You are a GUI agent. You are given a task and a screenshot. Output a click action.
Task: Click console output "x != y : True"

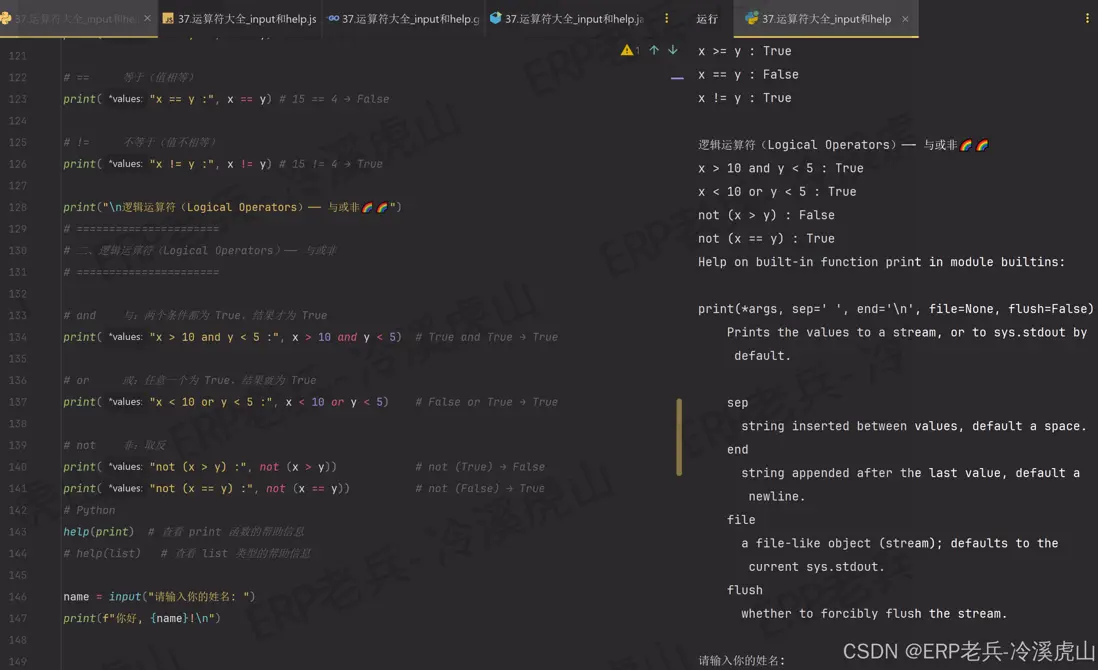pyautogui.click(x=744, y=98)
